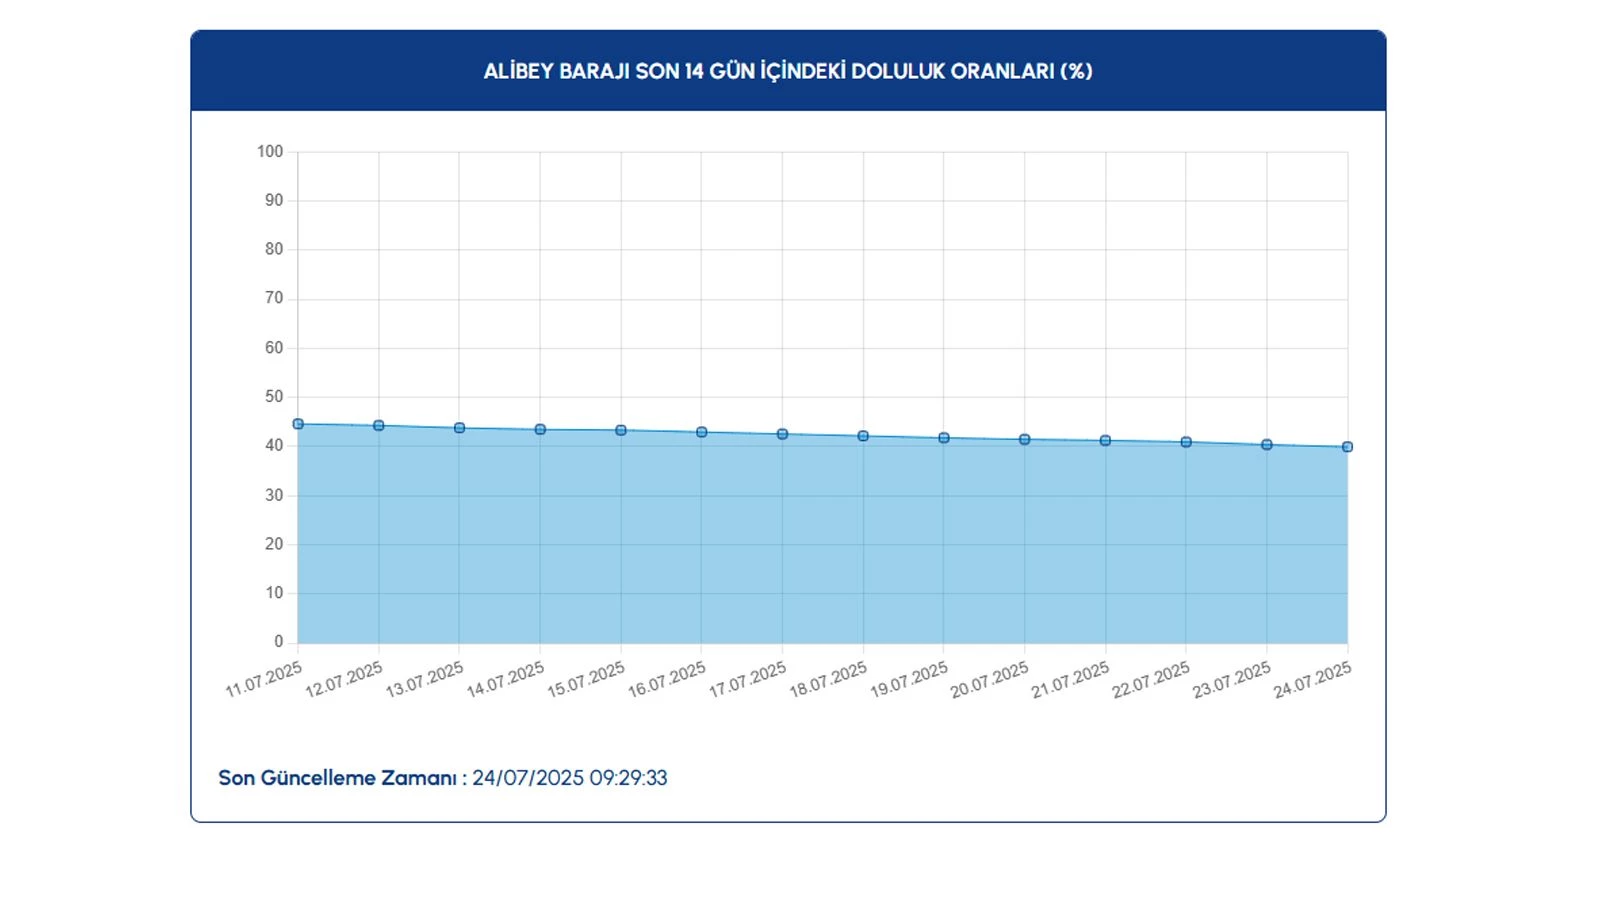This screenshot has width=1600, height=900.
Task: Click the data point for 15.07.2025
Action: tap(621, 431)
